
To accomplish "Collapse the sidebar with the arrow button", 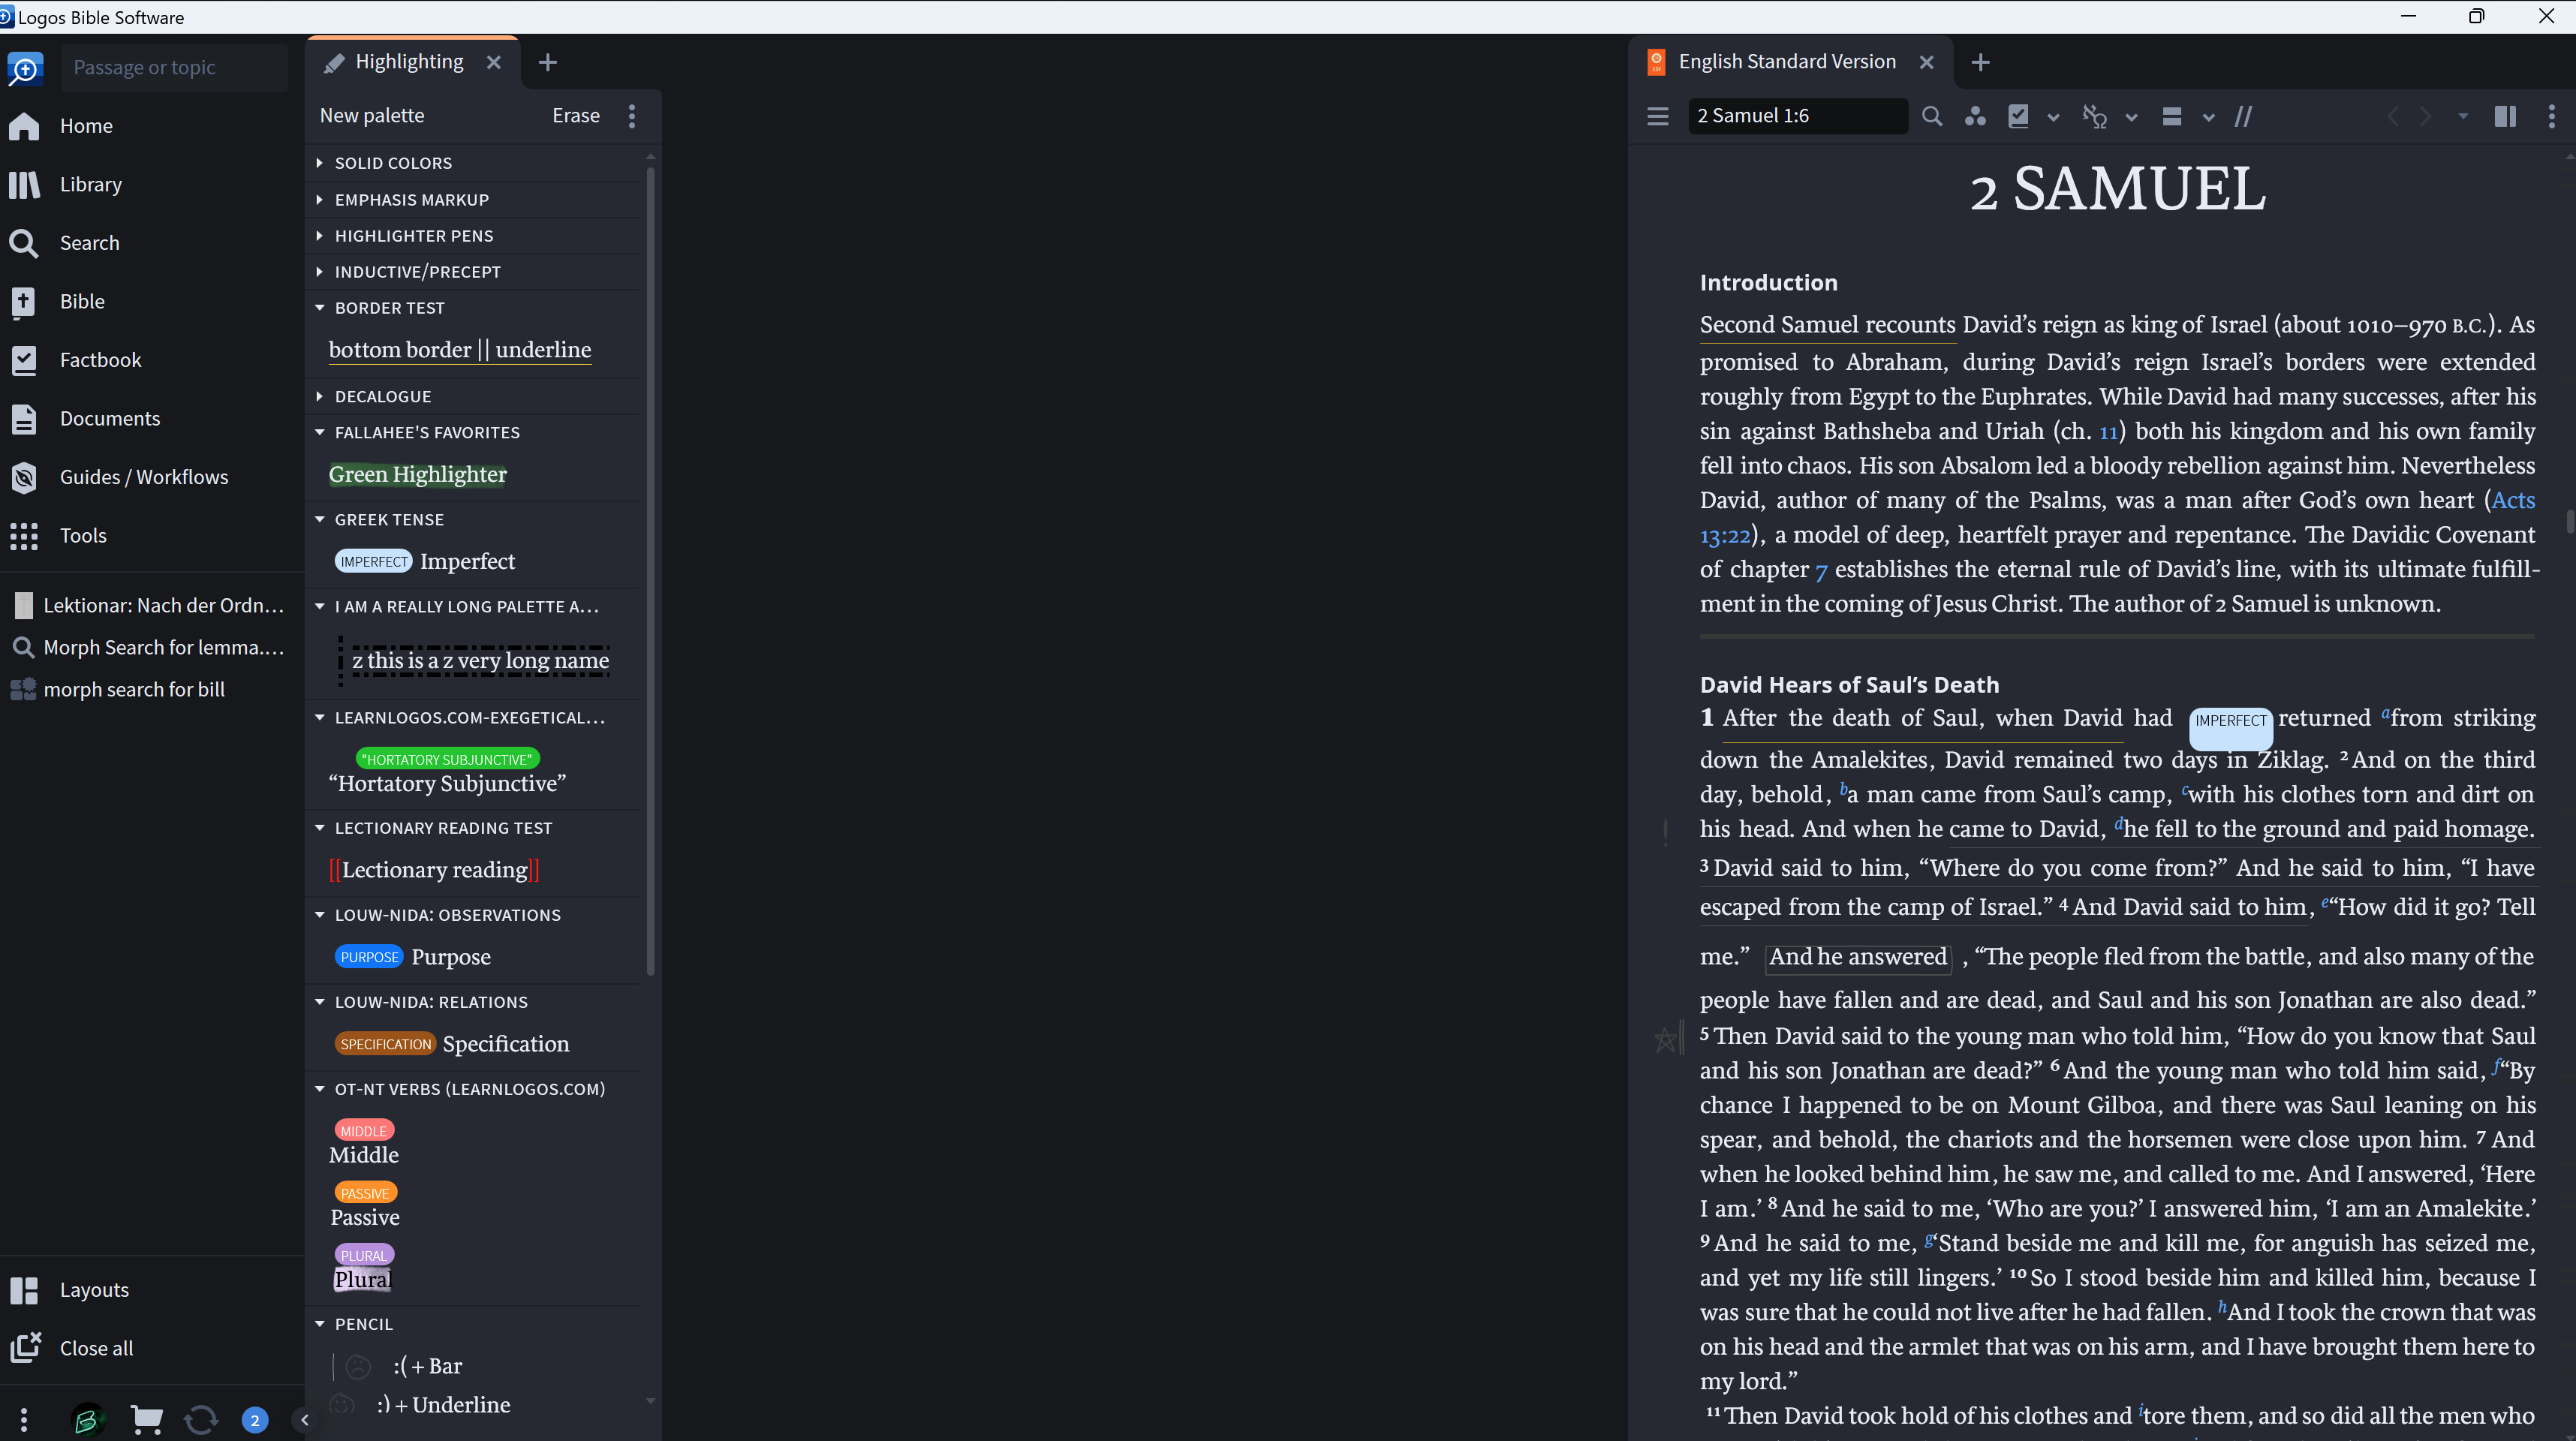I will click(305, 1419).
